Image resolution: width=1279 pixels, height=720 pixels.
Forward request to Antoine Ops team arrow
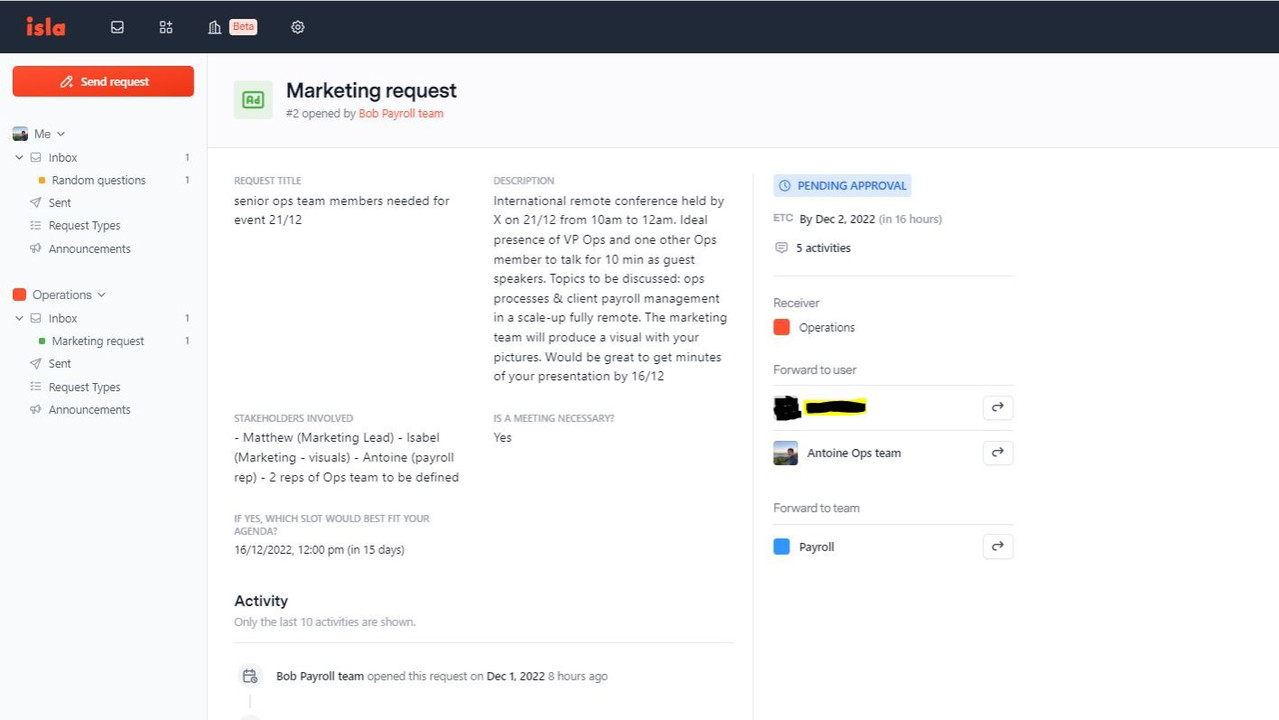997,453
